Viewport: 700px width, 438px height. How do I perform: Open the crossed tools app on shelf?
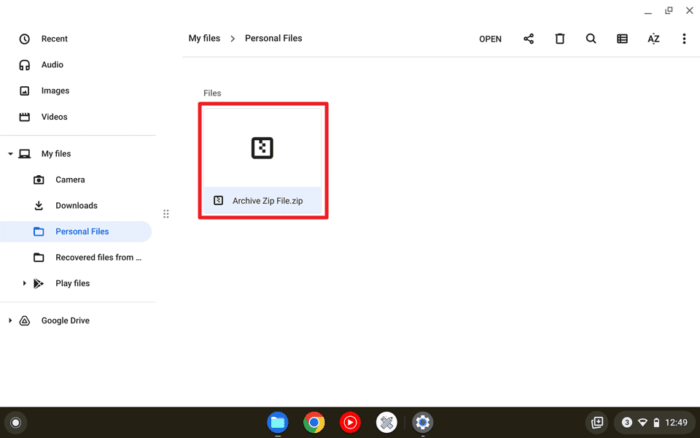pos(387,422)
